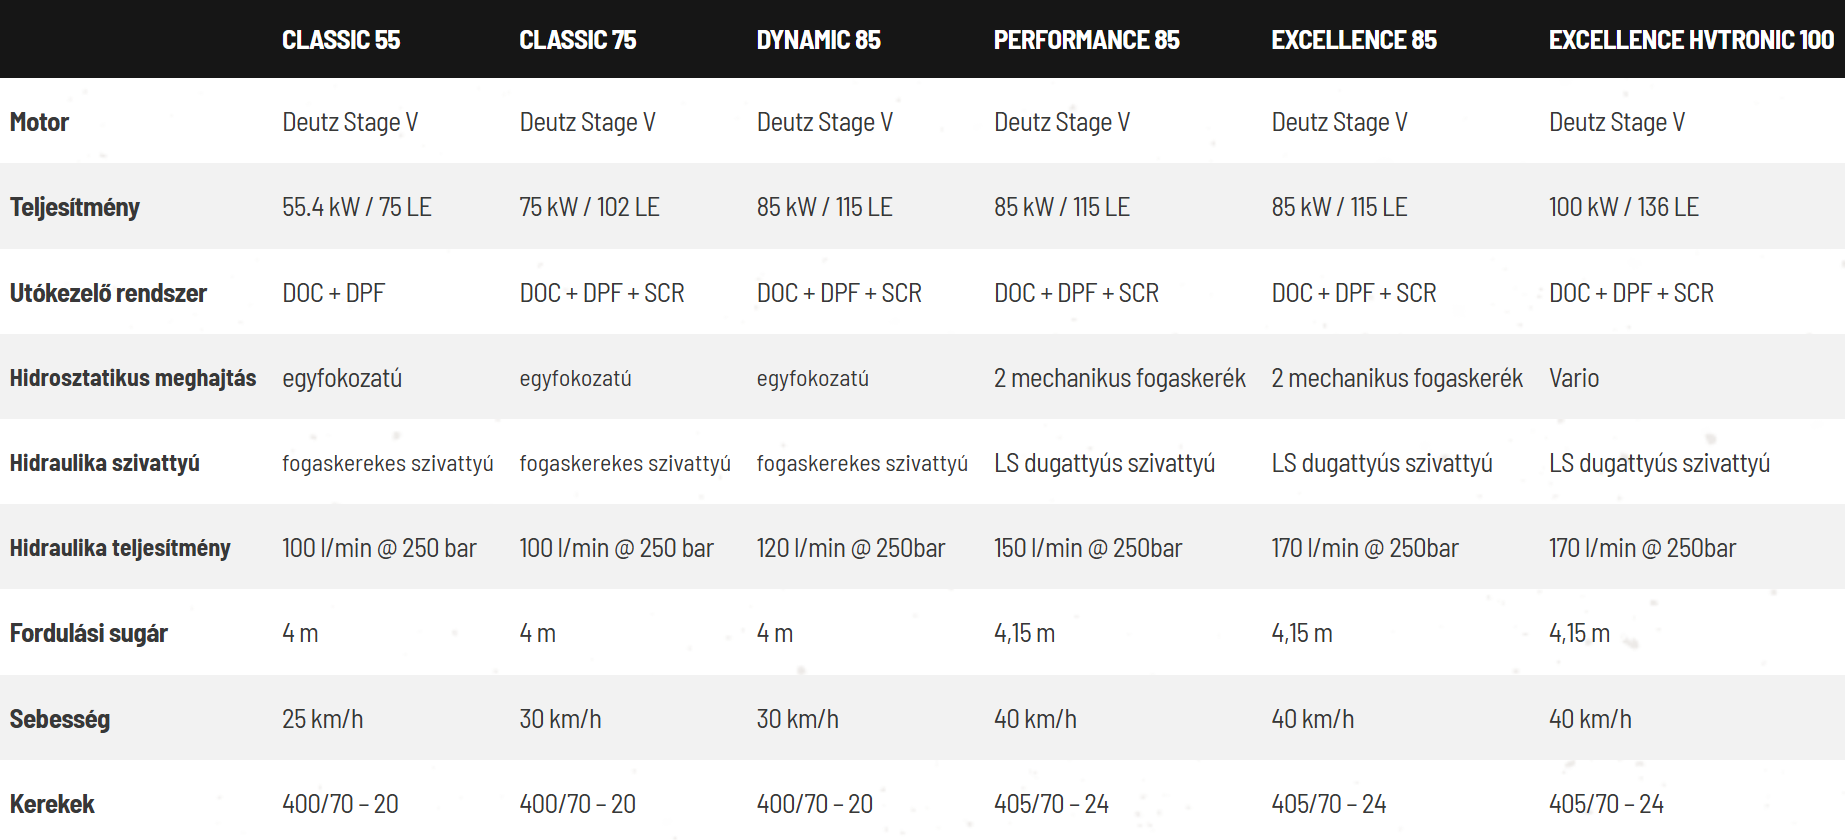1845x840 pixels.
Task: Select the 25 km/h speed cell
Action: [x=322, y=719]
